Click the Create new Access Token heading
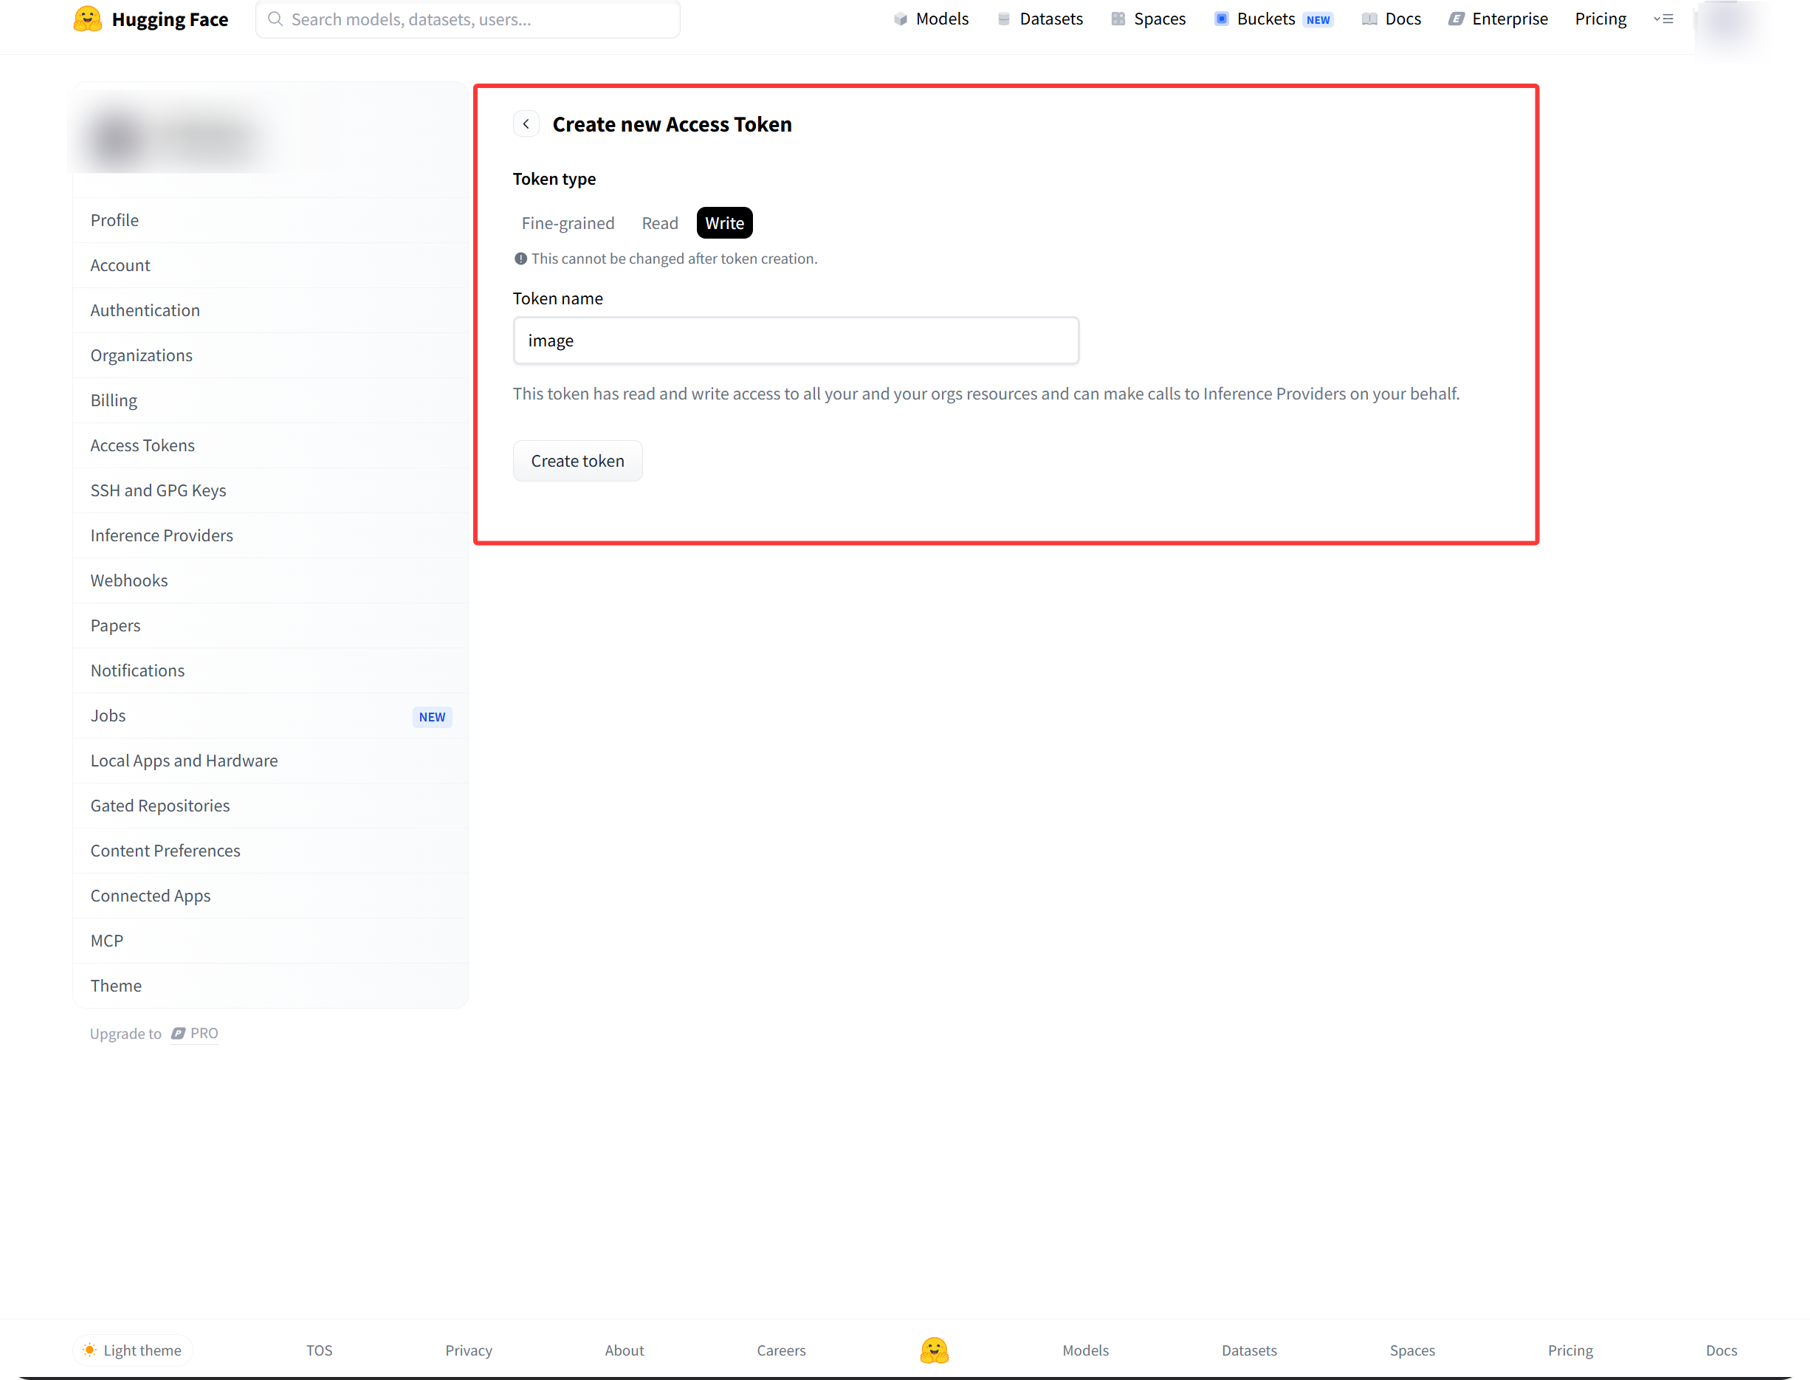The width and height of the screenshot is (1810, 1380). (x=672, y=124)
